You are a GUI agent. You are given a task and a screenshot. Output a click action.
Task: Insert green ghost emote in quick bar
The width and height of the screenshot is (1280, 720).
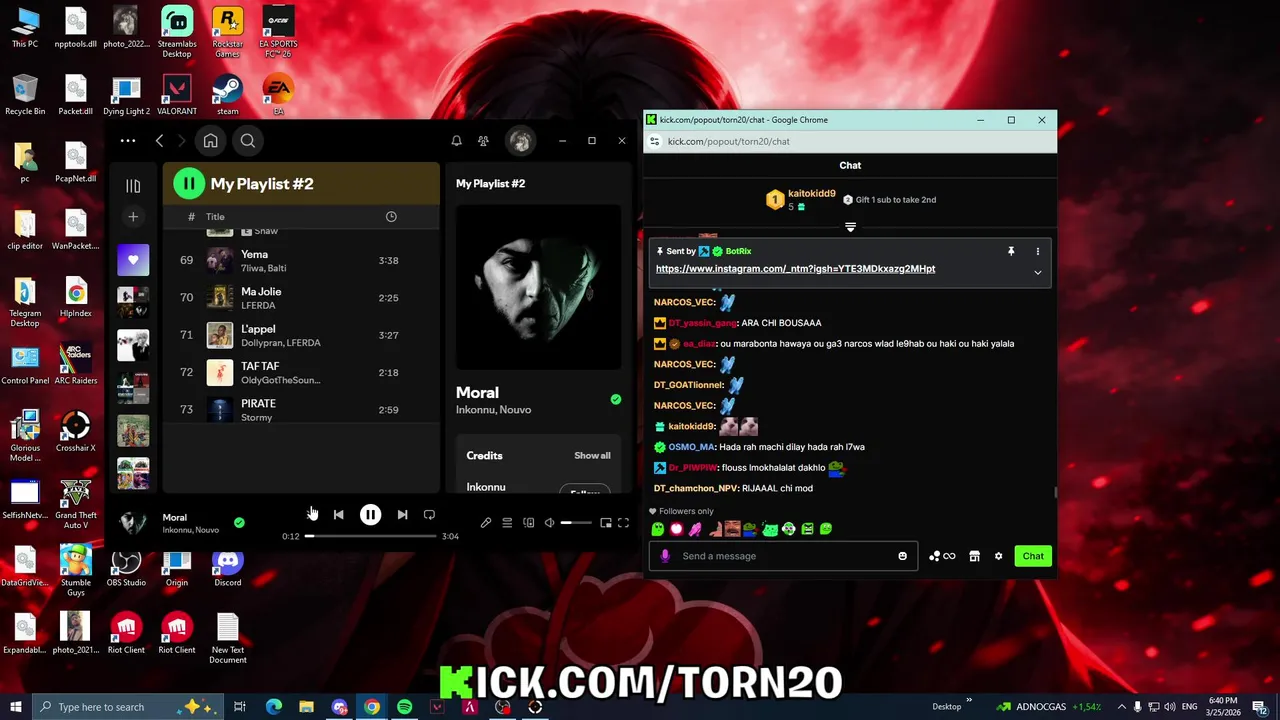coord(657,529)
